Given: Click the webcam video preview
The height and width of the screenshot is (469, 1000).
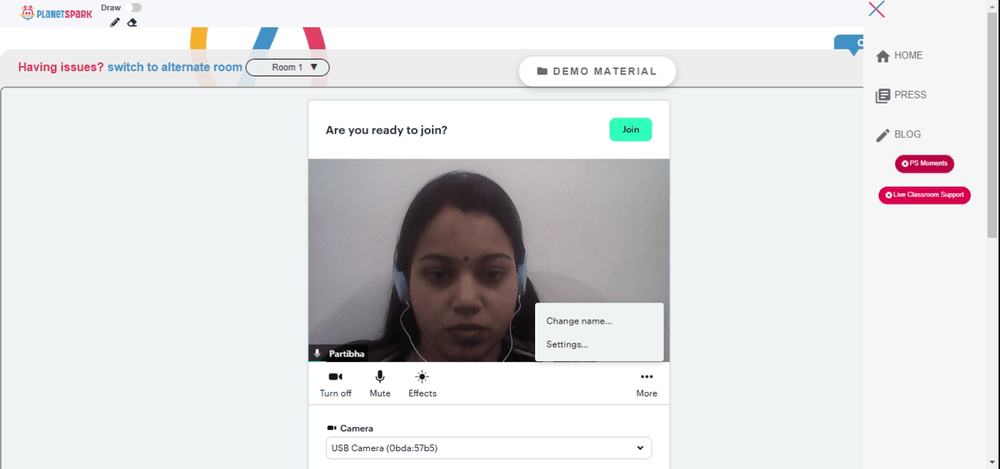Looking at the screenshot, I should click(x=489, y=260).
